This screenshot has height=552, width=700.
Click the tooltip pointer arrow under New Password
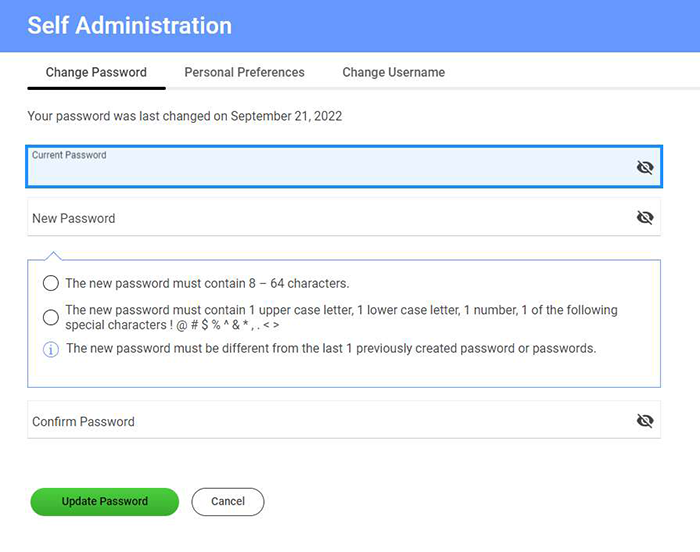[53, 255]
